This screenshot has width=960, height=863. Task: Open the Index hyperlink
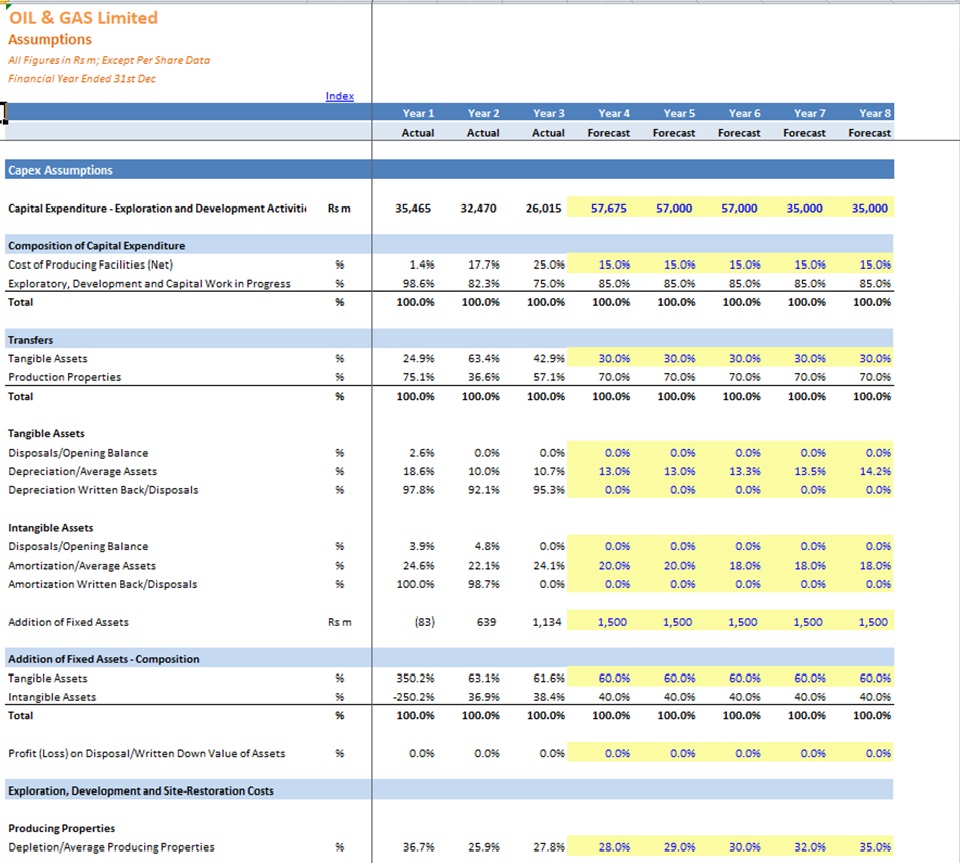[340, 96]
